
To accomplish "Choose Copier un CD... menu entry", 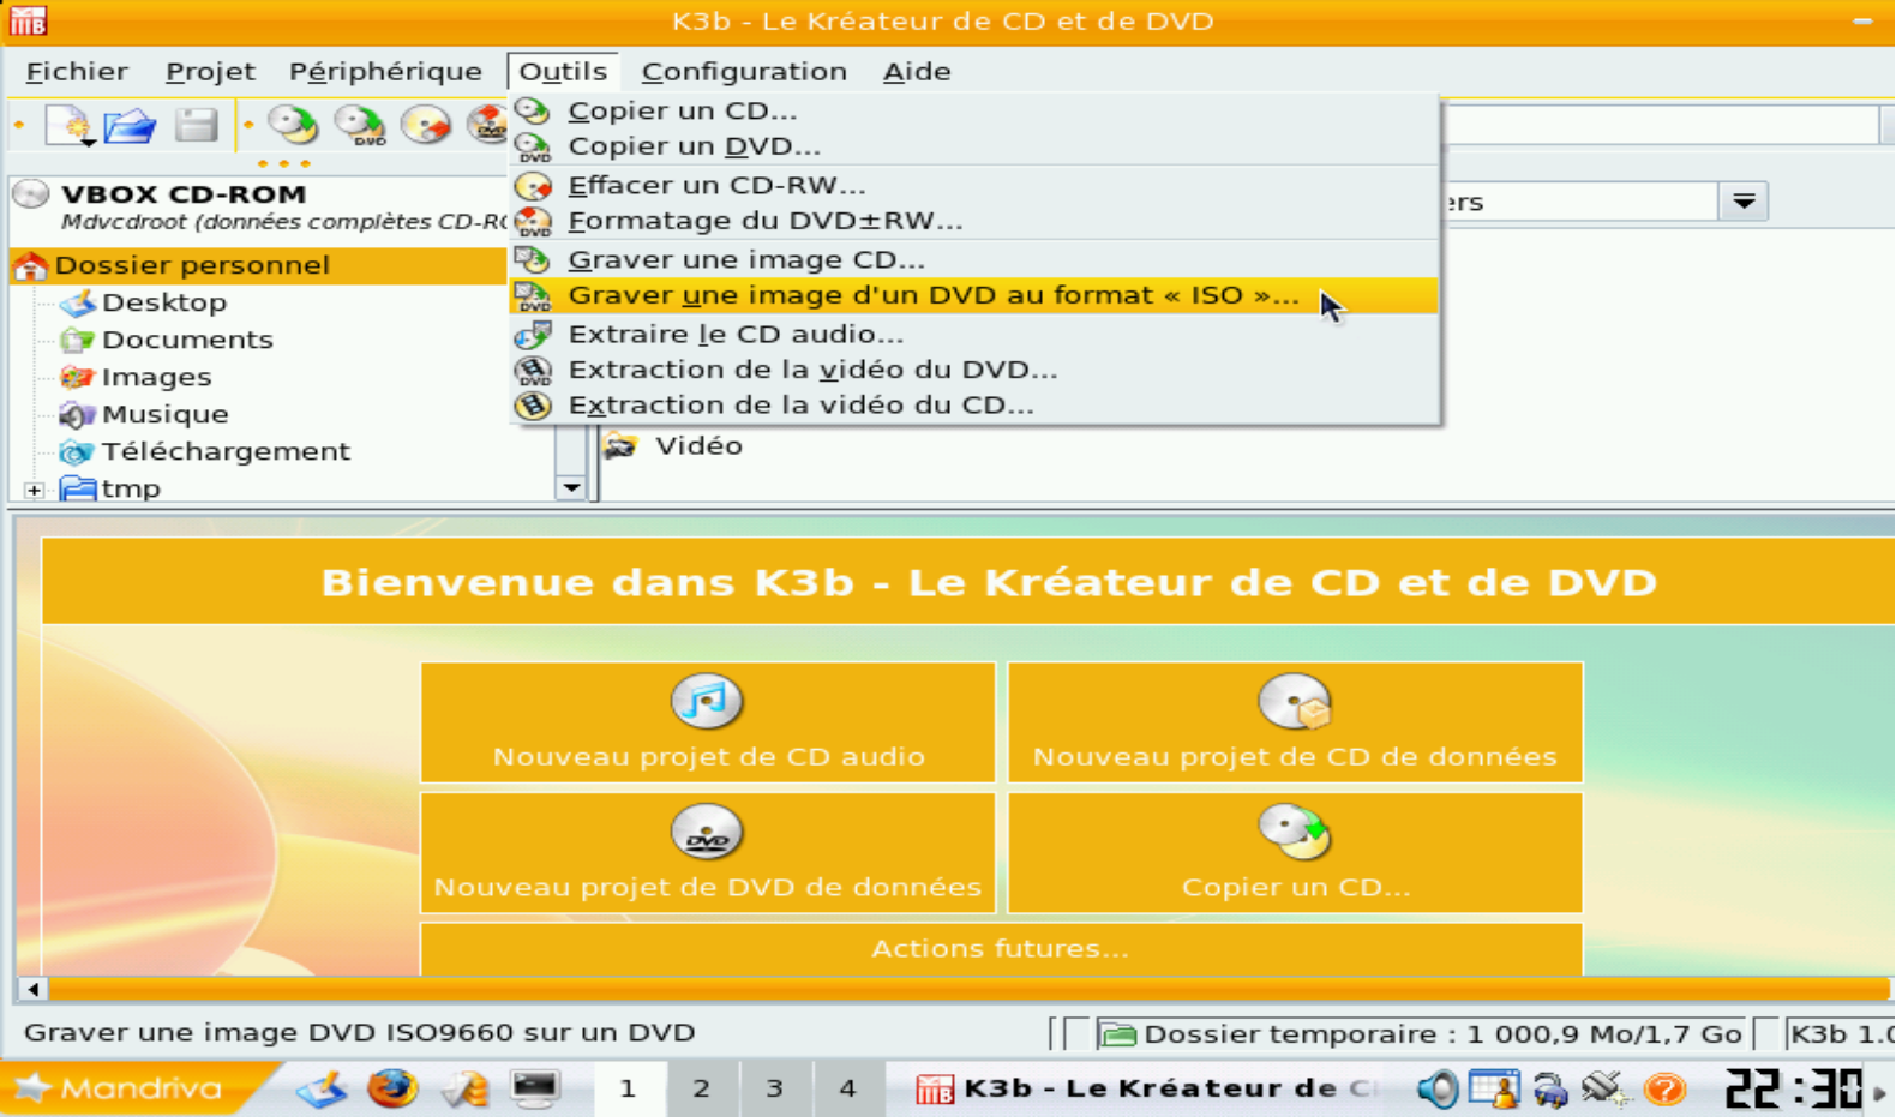I will click(974, 111).
